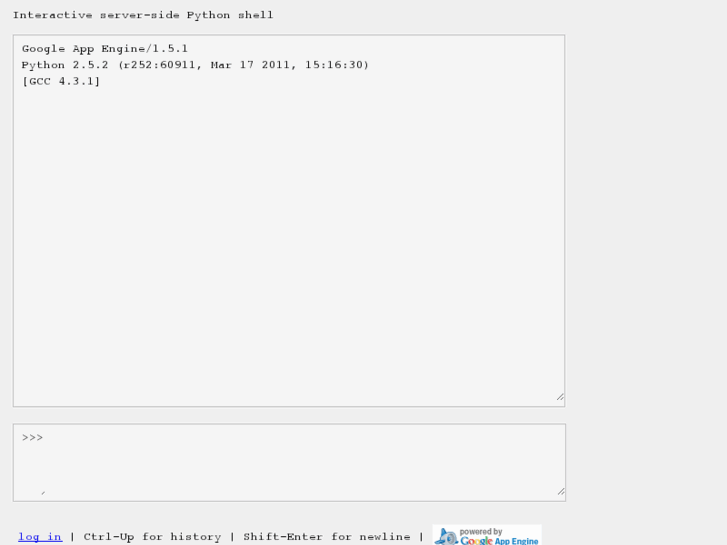Click the 'Google' word in the badge
727x545 pixels.
pyautogui.click(x=476, y=540)
